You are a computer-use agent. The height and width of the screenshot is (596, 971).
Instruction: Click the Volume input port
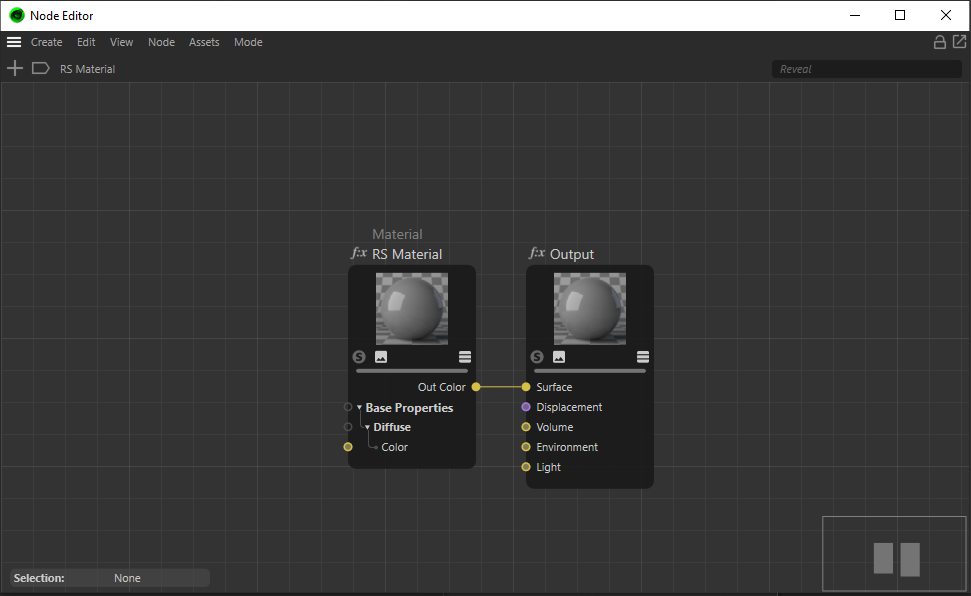click(526, 427)
